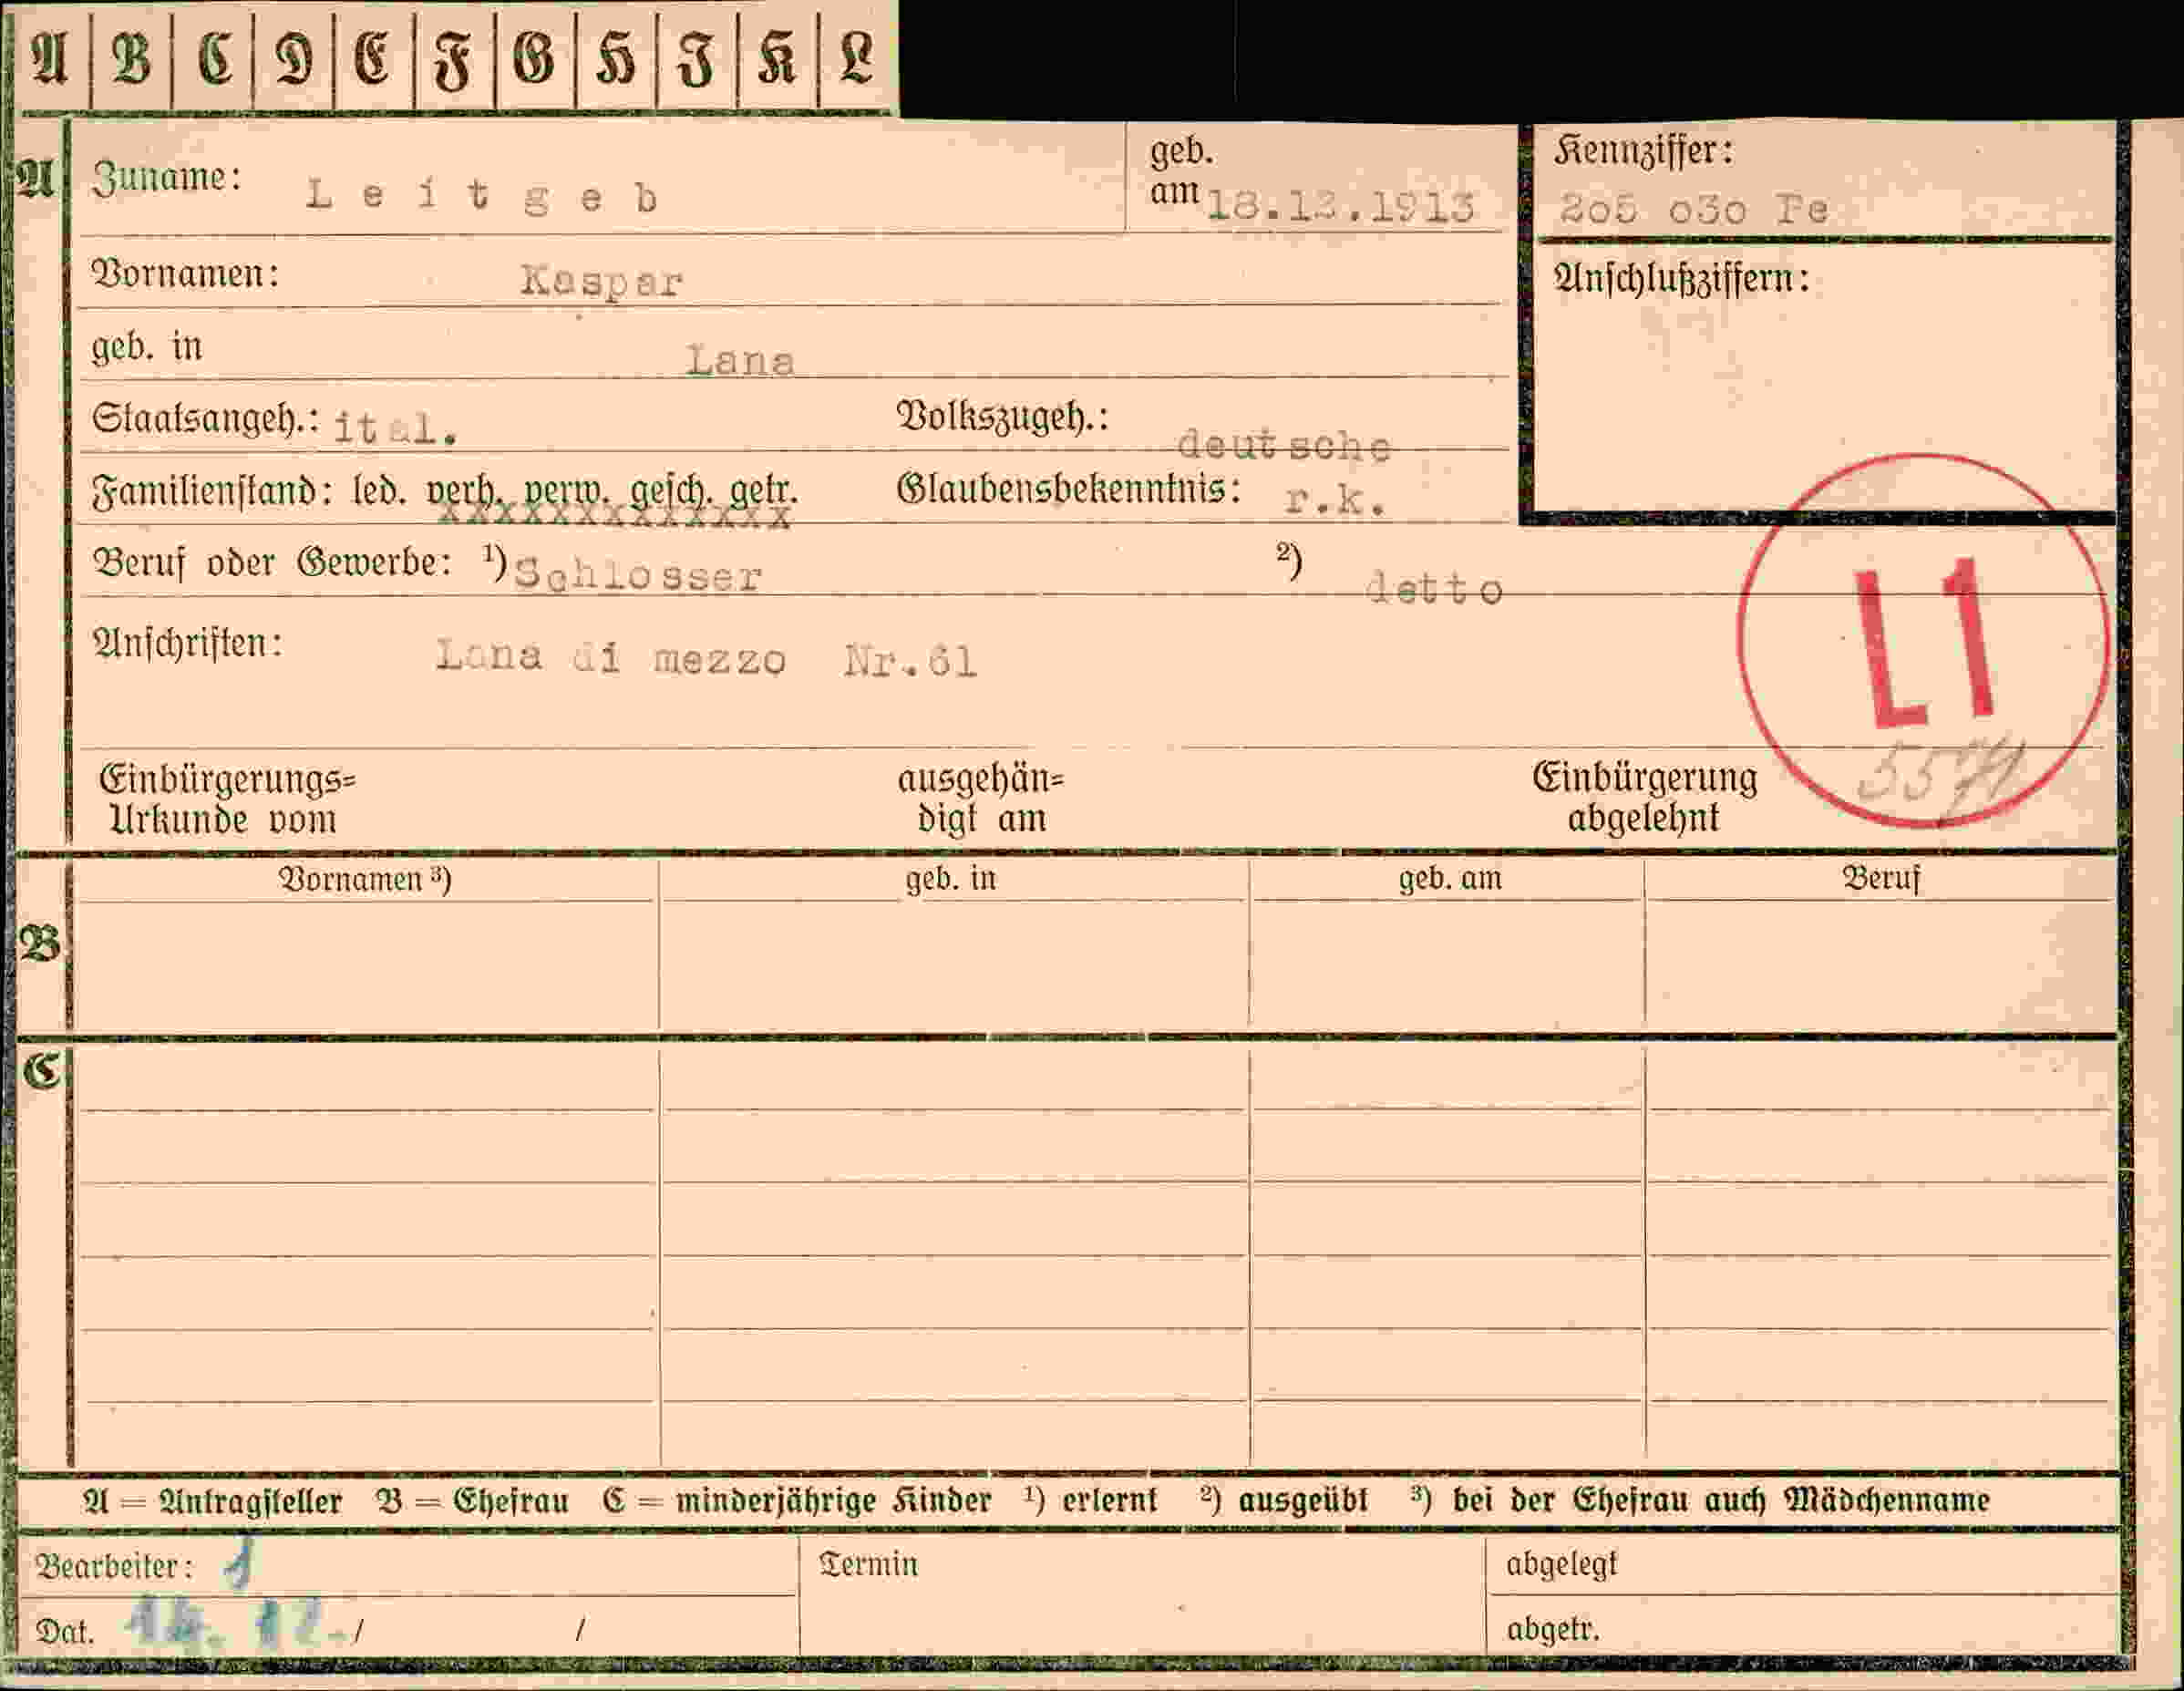Viewport: 2184px width, 1691px height.
Task: Click the "Vornamen:" label above geb. in
Action: (185, 273)
